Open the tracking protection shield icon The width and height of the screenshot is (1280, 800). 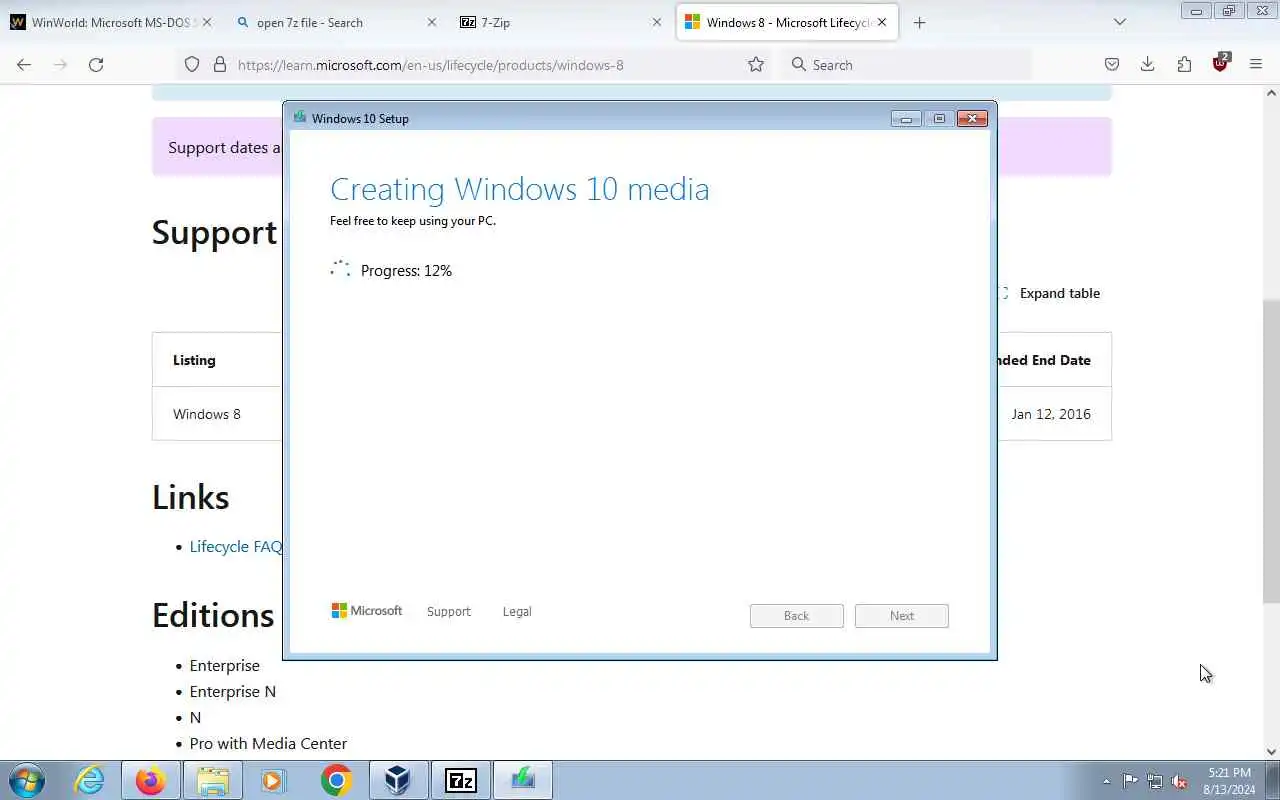192,64
